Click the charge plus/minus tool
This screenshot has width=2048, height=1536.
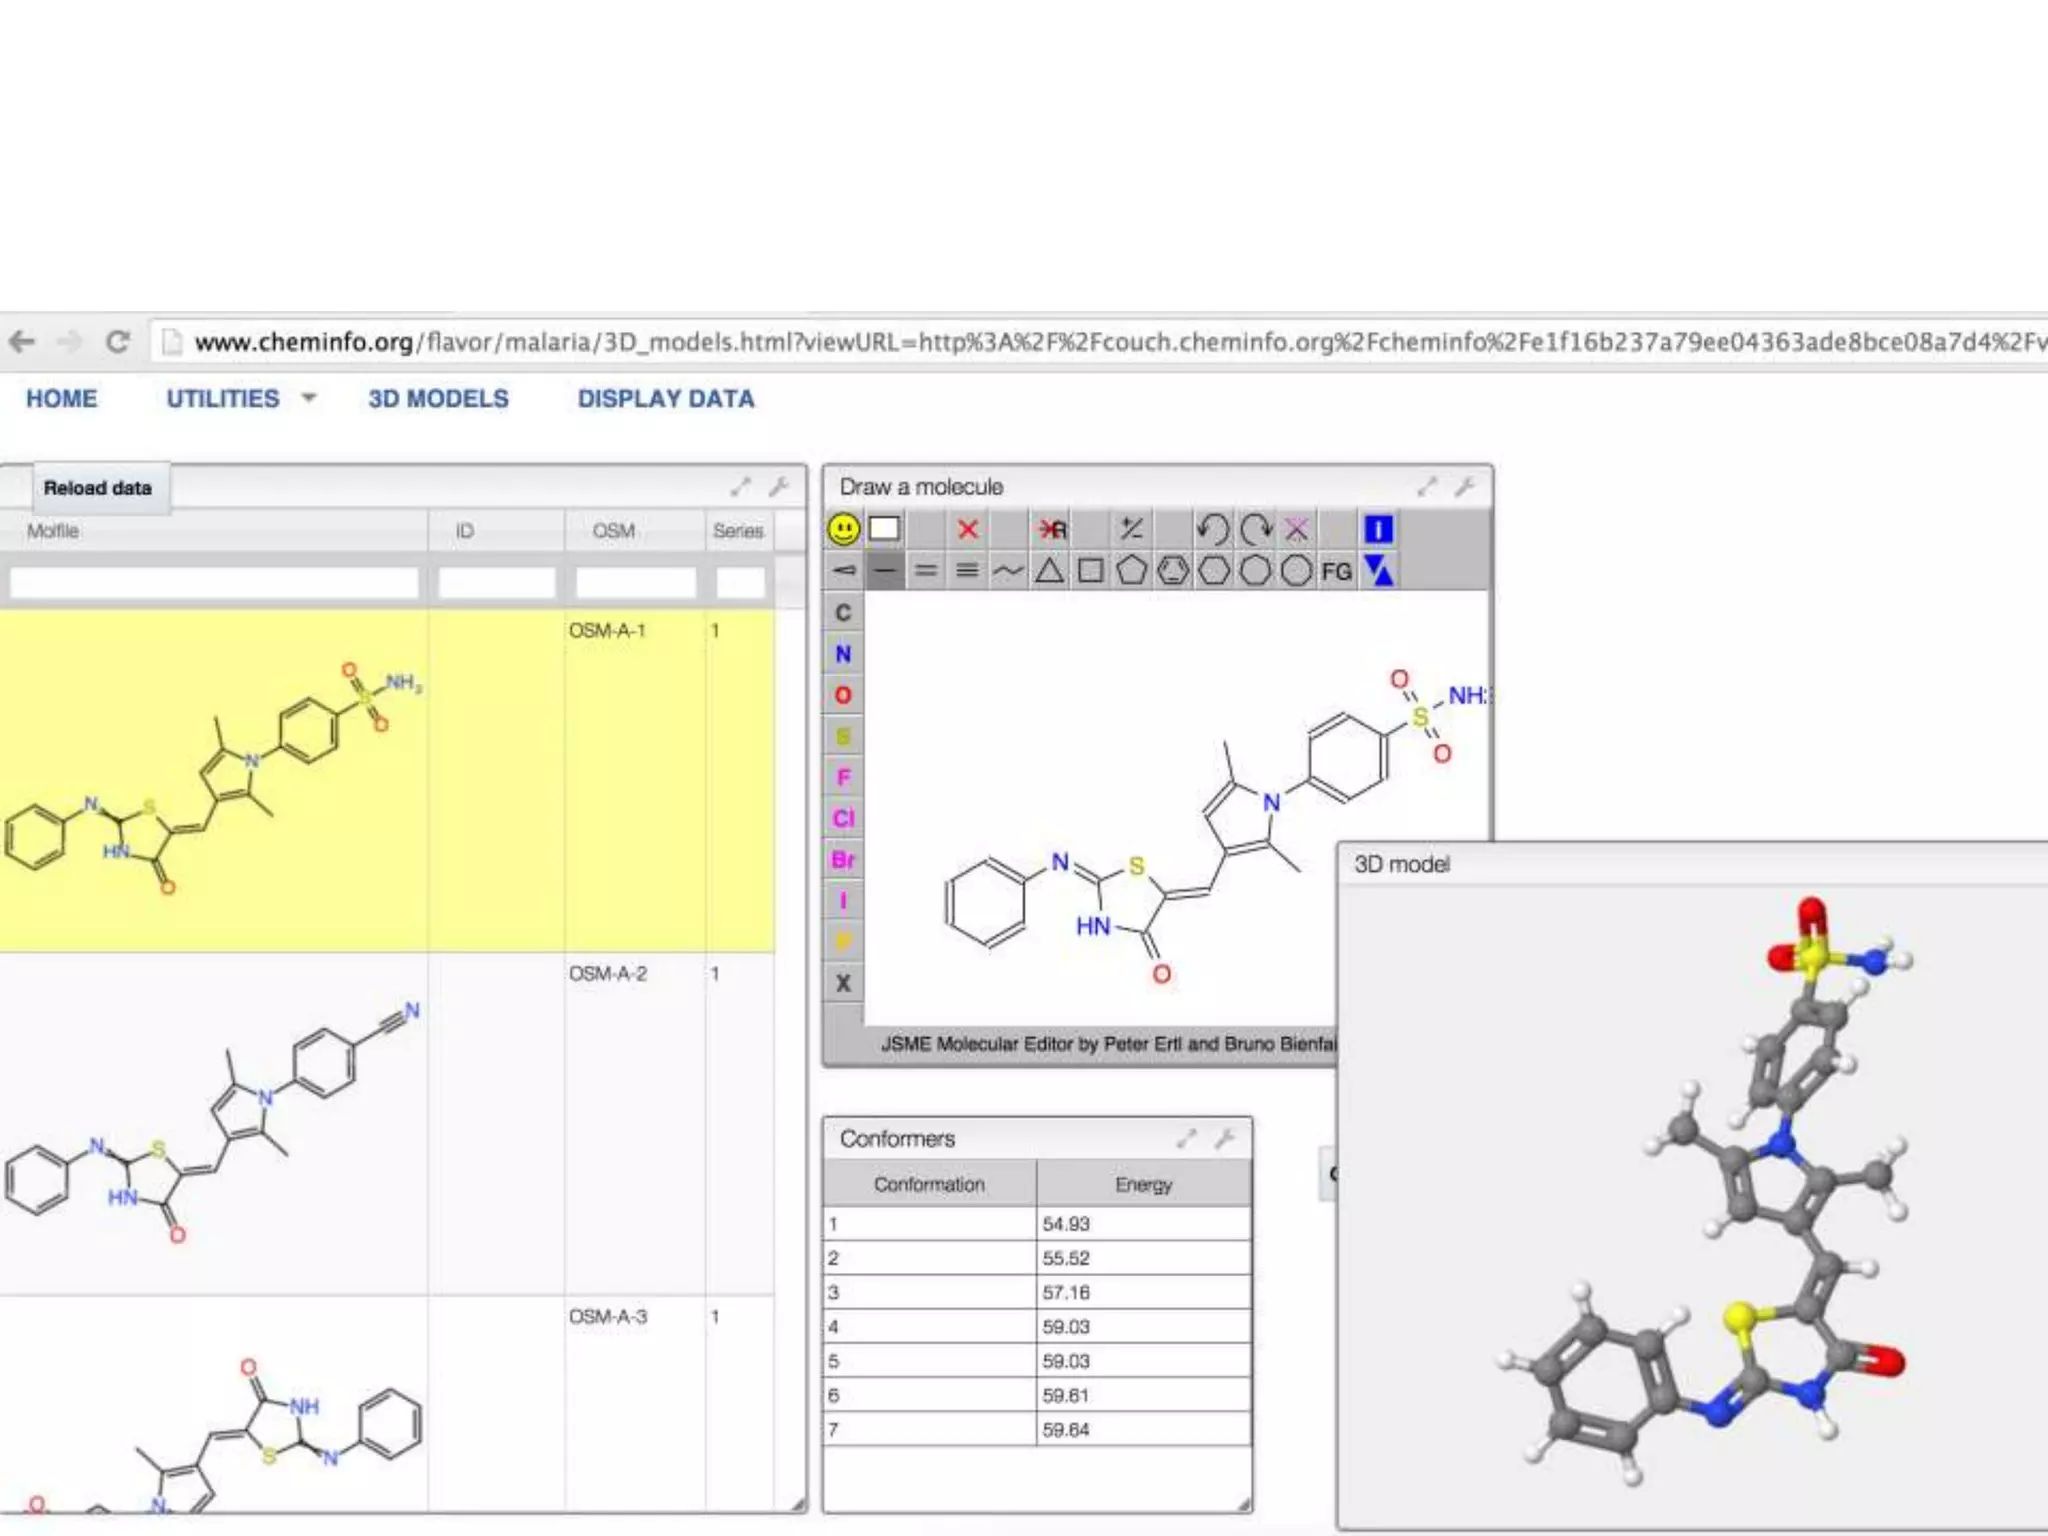click(x=1131, y=529)
